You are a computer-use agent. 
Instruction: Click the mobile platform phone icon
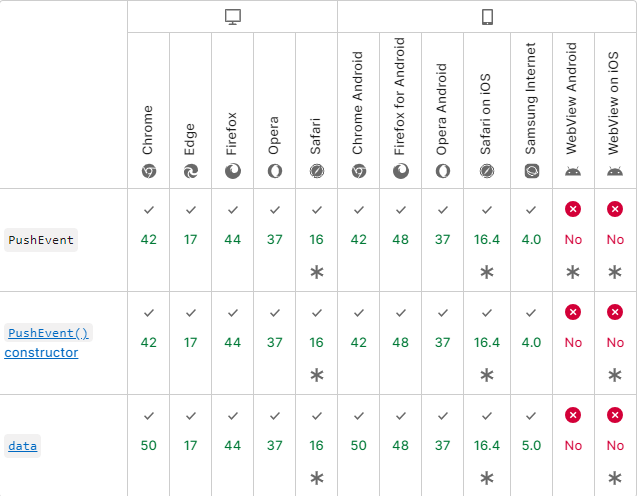[487, 17]
